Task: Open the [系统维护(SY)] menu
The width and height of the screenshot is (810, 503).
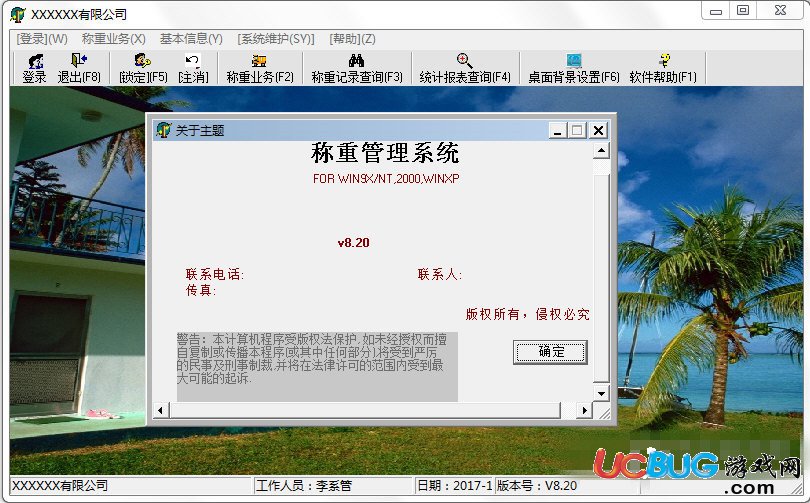Action: point(276,39)
